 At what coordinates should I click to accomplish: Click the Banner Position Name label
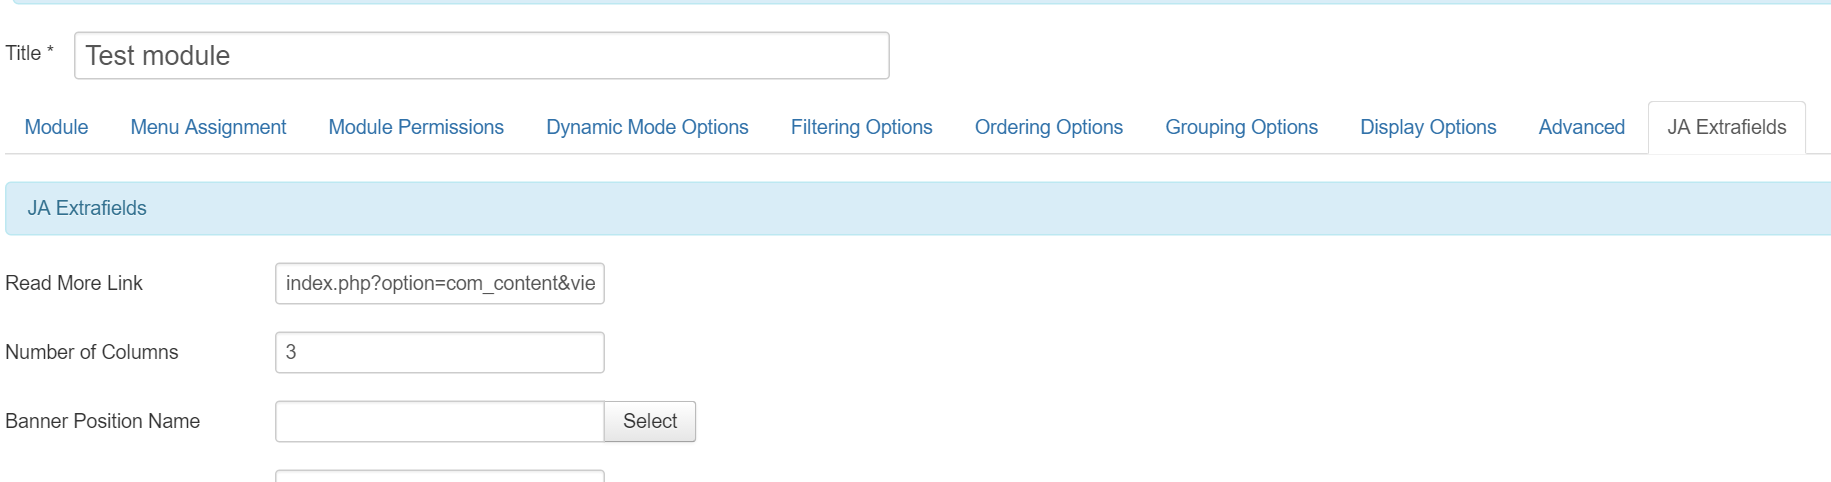click(x=103, y=421)
